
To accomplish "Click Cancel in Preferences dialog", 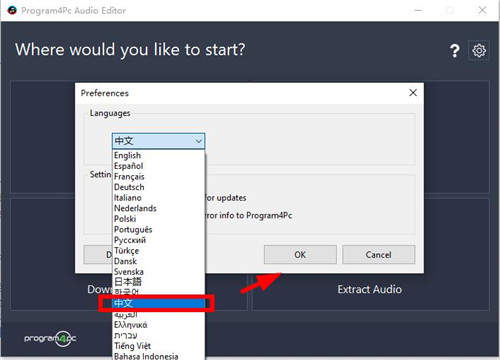I will pos(378,255).
